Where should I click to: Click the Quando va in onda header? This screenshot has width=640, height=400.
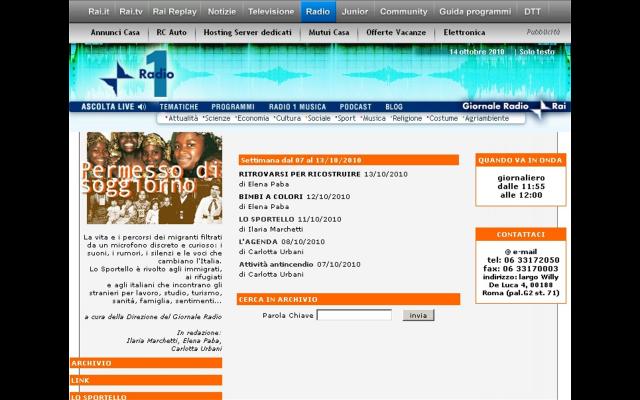pyautogui.click(x=520, y=160)
